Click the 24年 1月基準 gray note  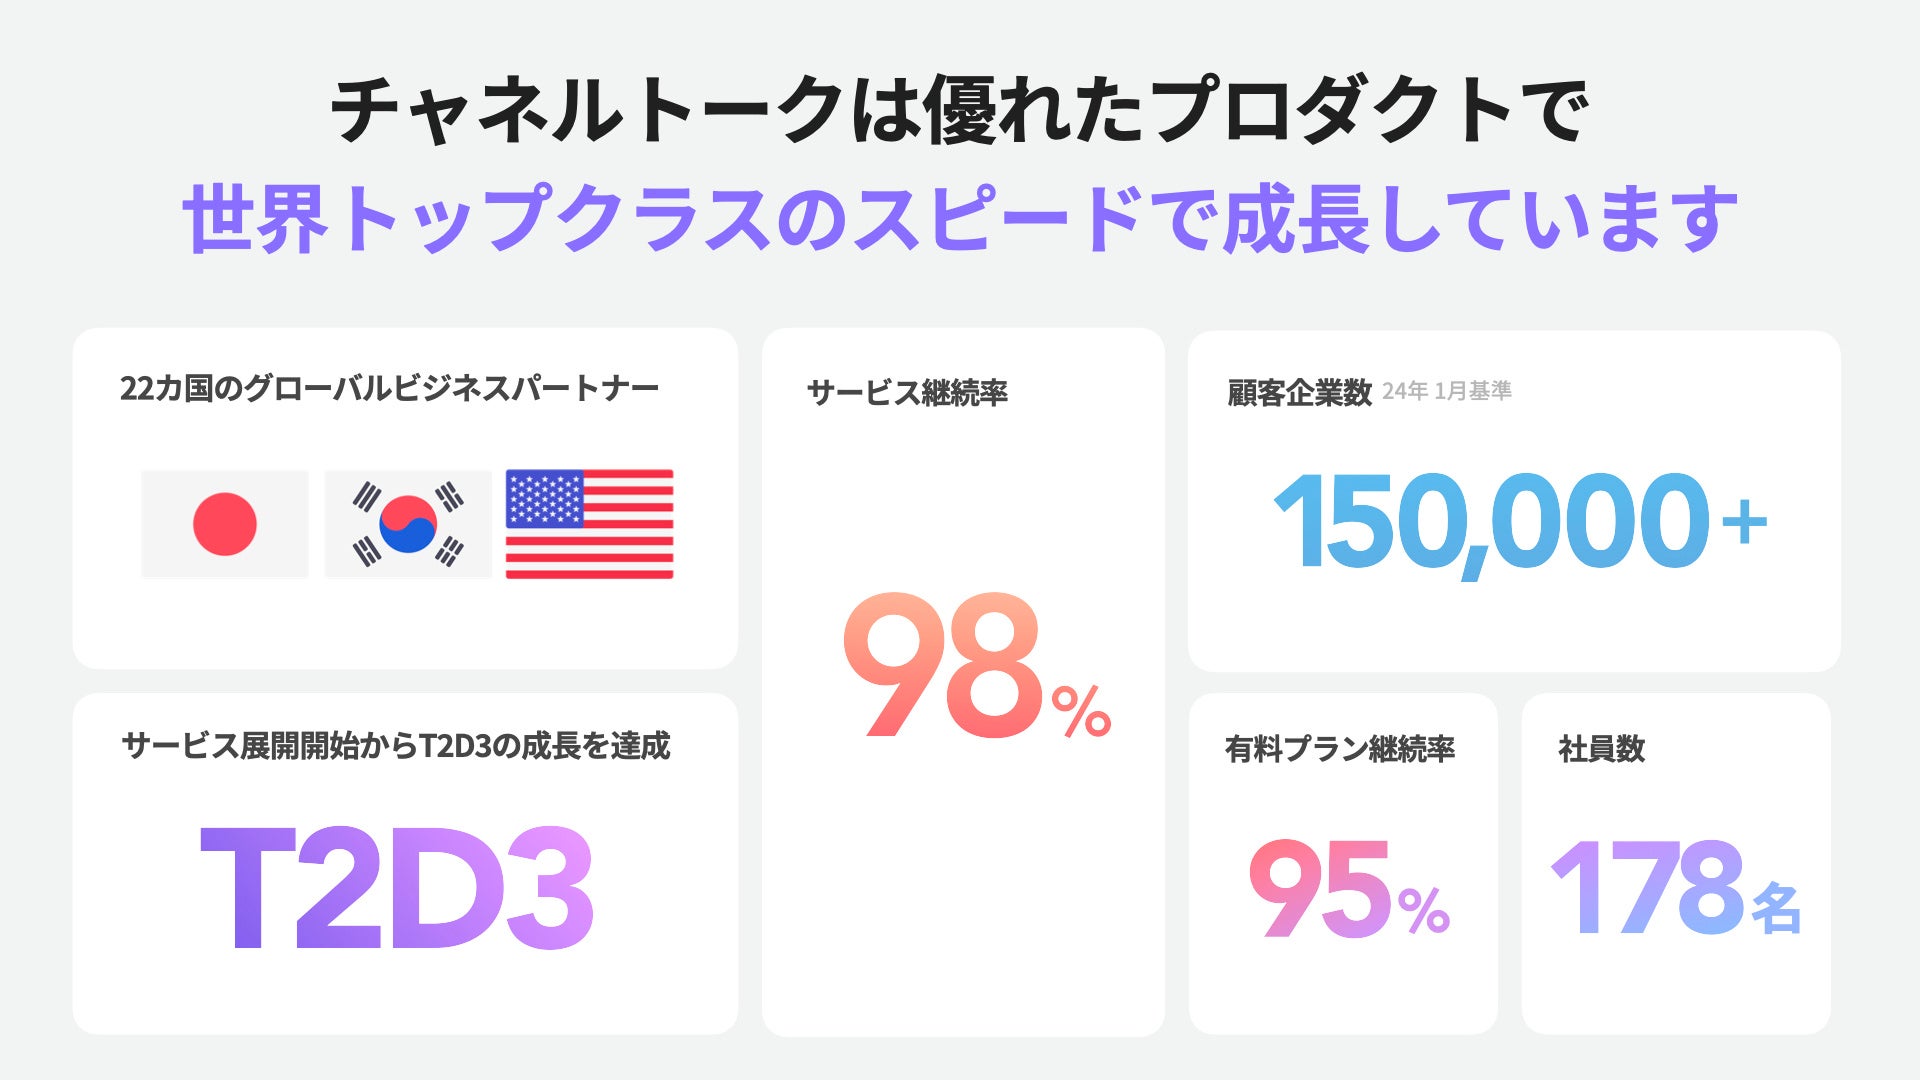coord(1446,391)
